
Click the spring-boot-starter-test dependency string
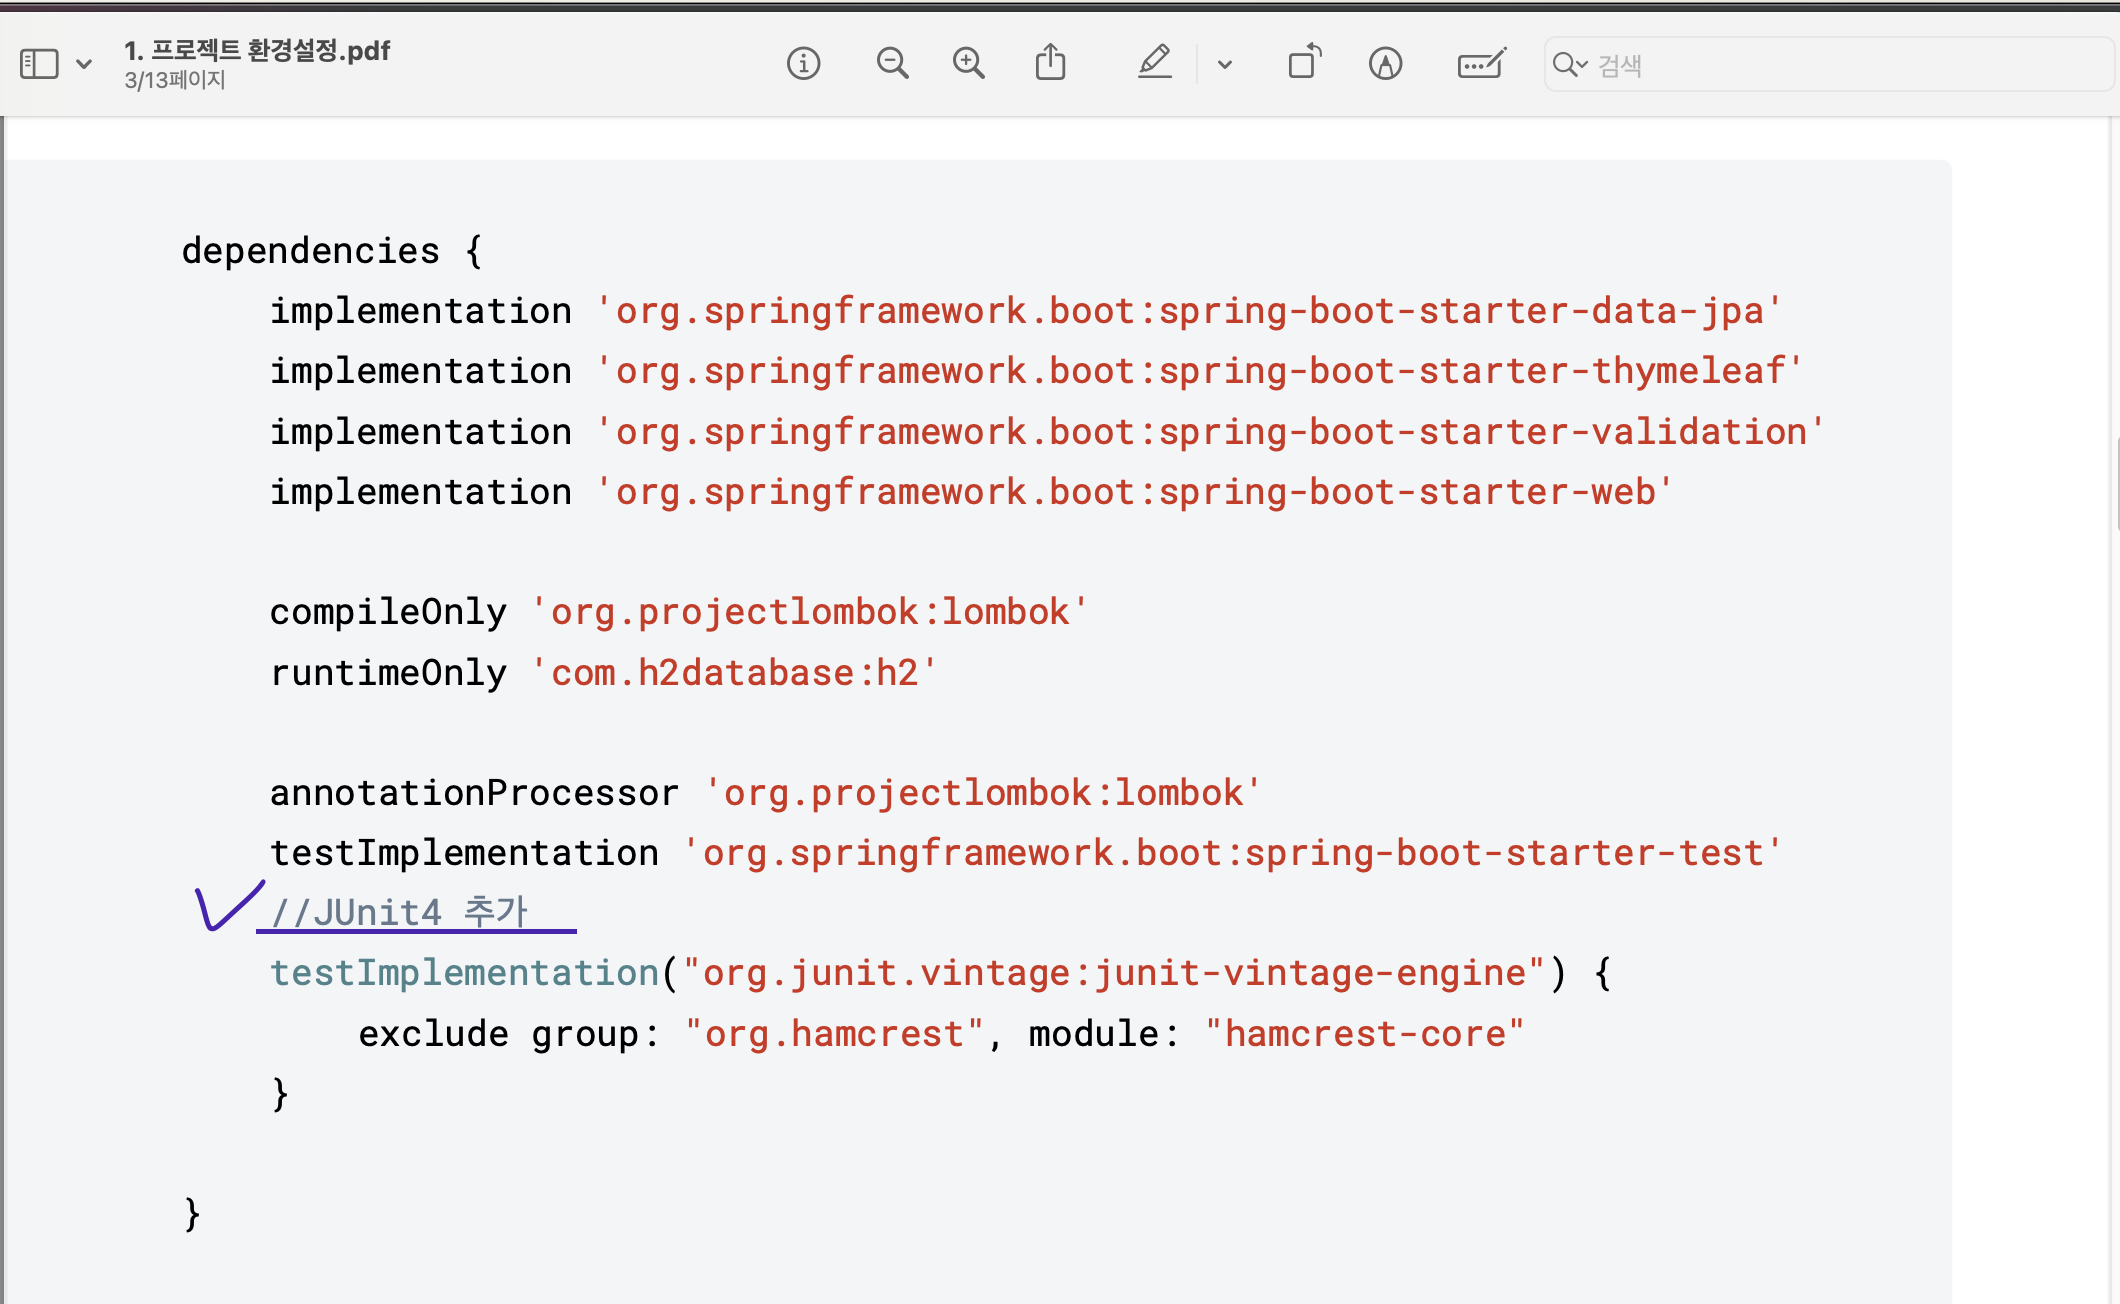pyautogui.click(x=1232, y=853)
